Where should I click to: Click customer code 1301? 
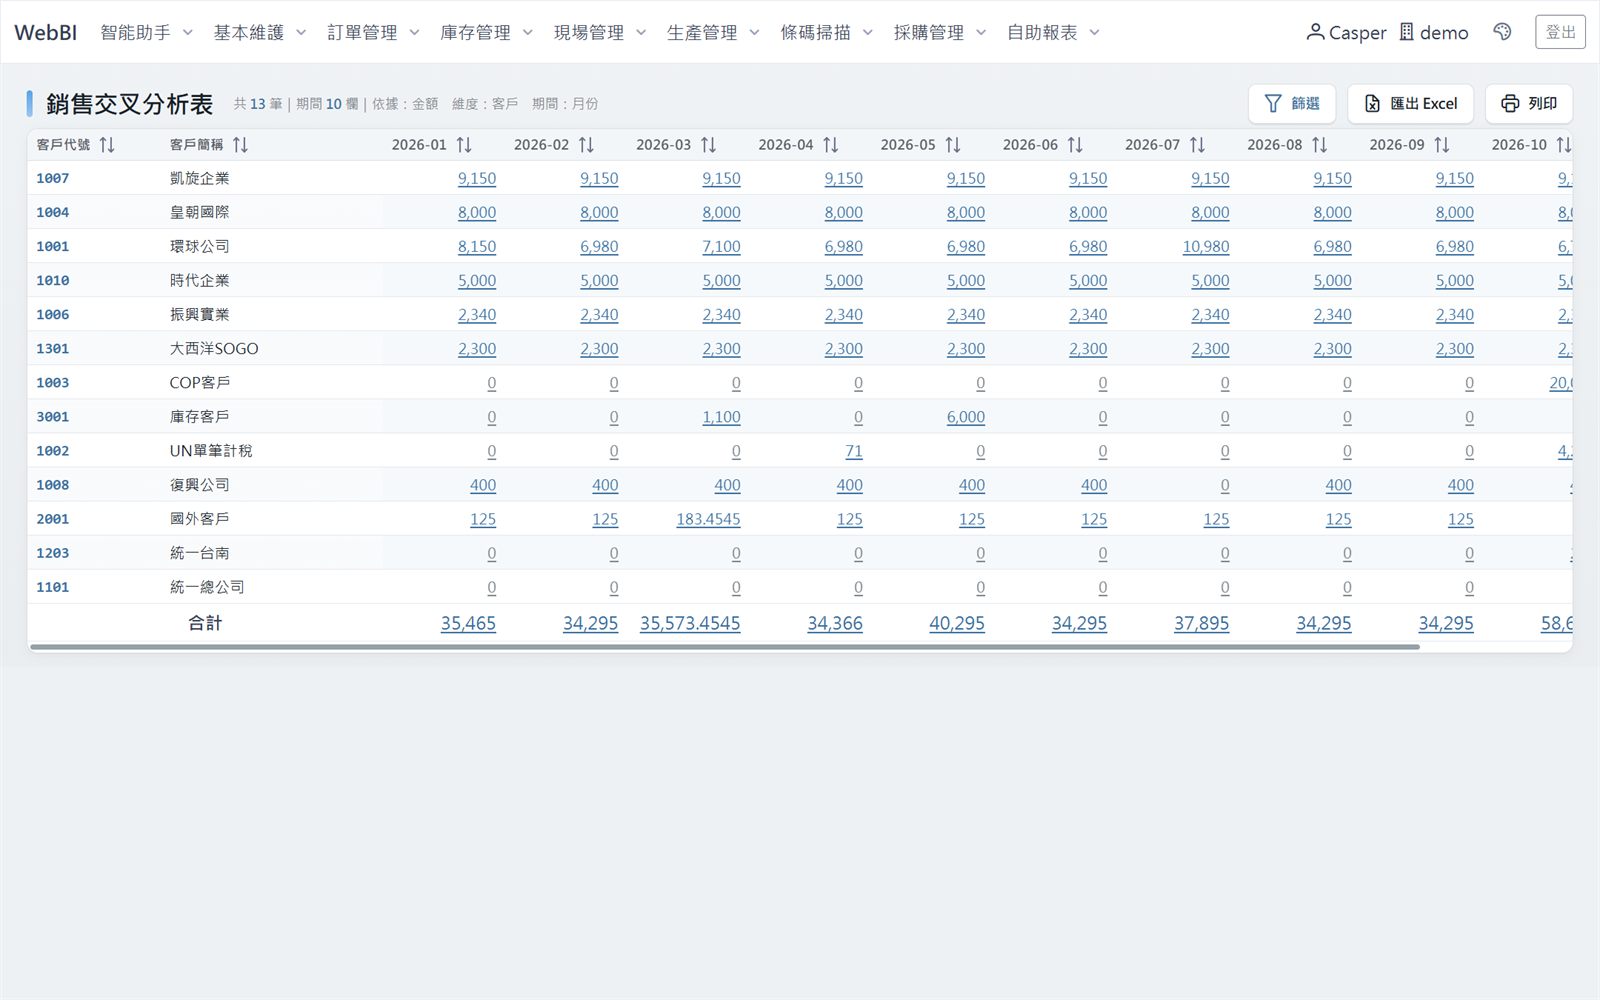tap(53, 349)
